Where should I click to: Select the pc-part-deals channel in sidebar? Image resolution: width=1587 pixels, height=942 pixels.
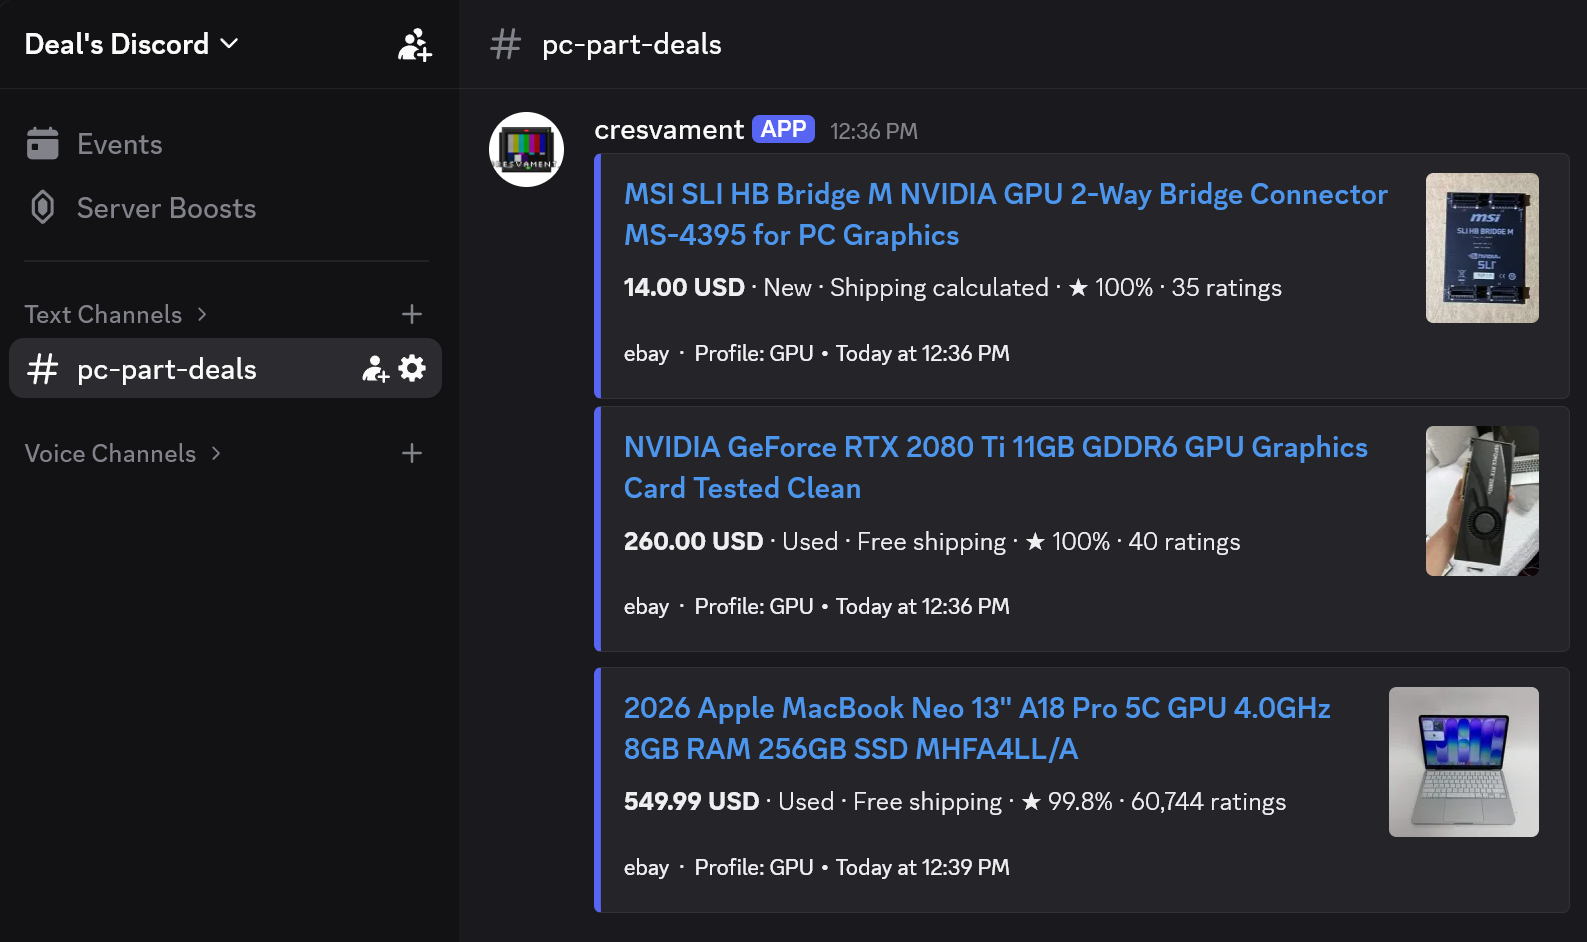(x=225, y=369)
